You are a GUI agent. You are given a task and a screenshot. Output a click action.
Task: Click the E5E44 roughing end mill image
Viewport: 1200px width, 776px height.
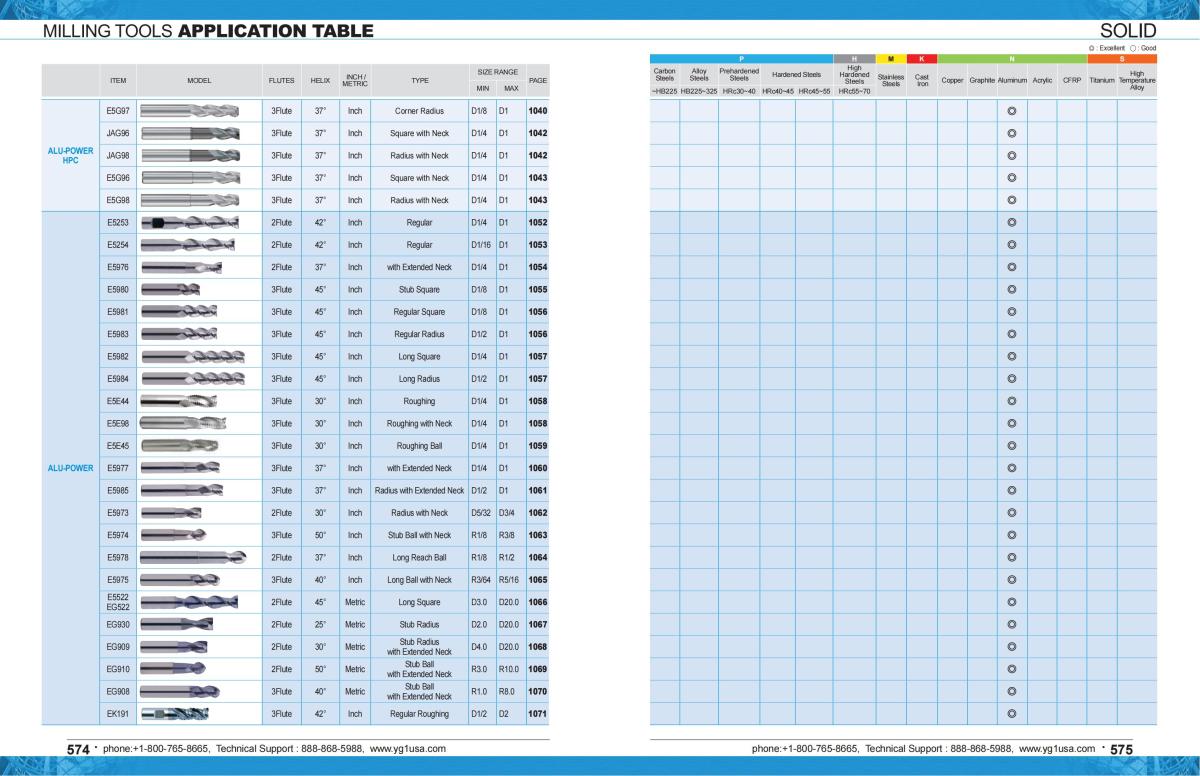tap(190, 401)
